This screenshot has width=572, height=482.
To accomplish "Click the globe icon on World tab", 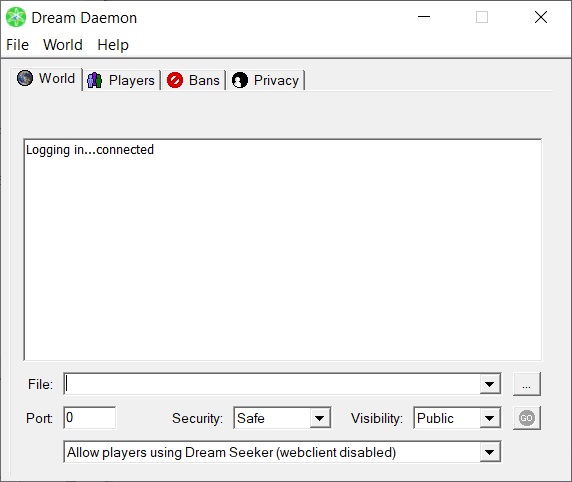I will pyautogui.click(x=25, y=78).
